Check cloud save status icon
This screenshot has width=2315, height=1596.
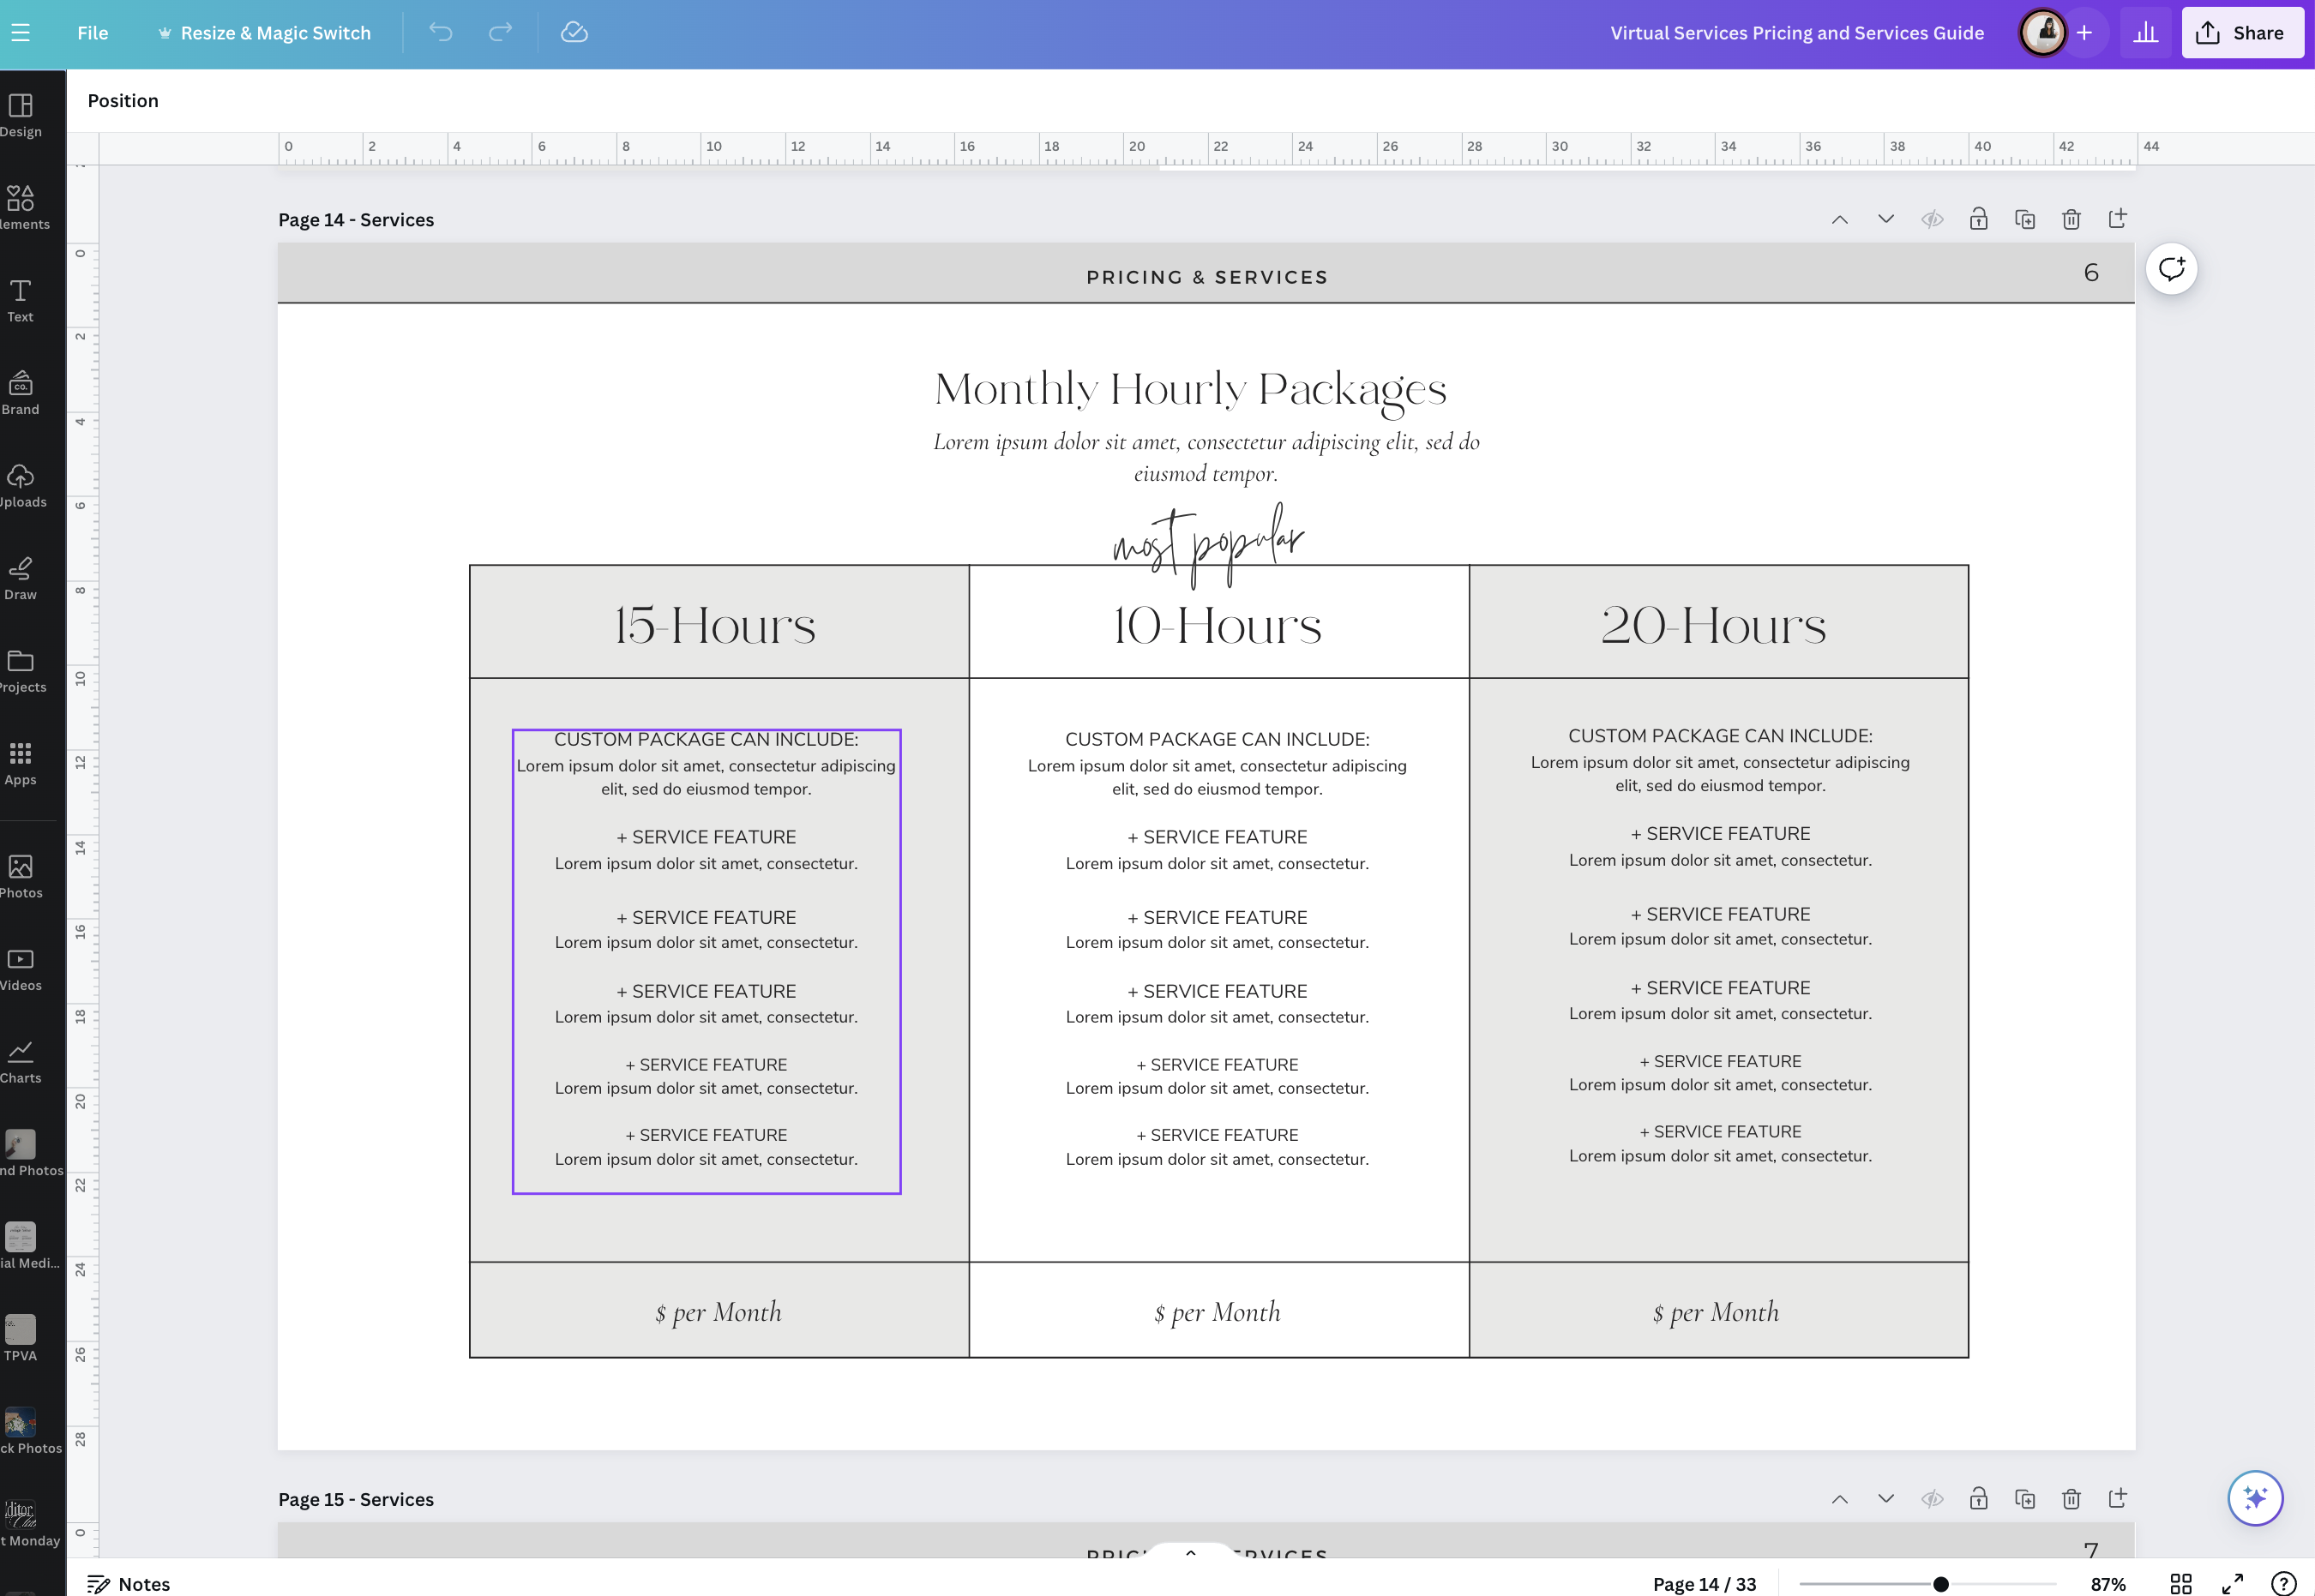(574, 33)
